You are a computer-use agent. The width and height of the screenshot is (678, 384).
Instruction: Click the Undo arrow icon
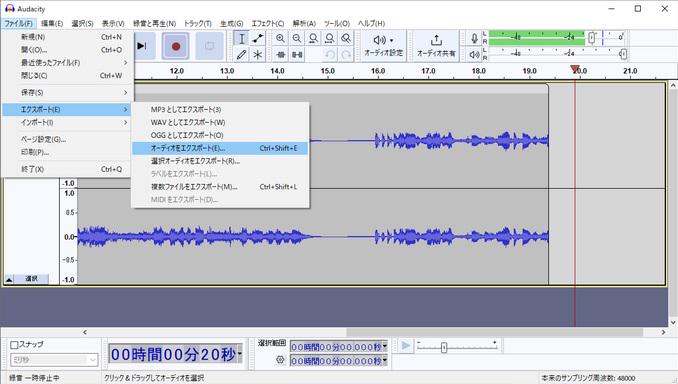[329, 54]
